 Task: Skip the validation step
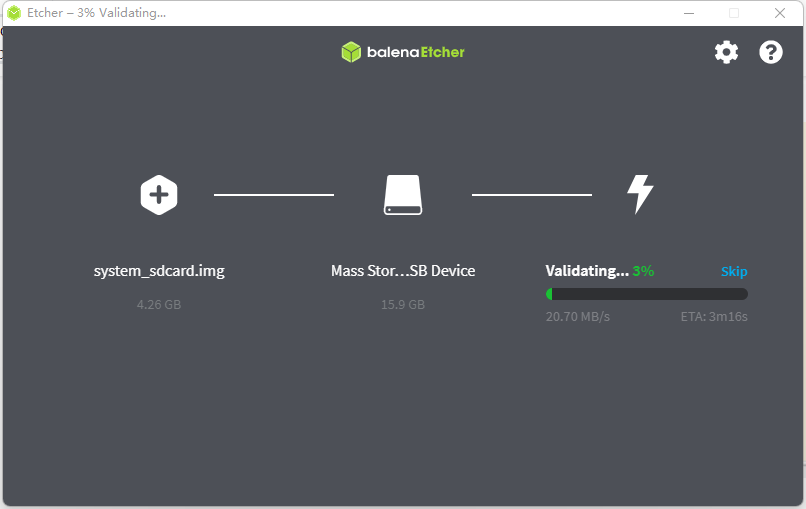coord(734,271)
